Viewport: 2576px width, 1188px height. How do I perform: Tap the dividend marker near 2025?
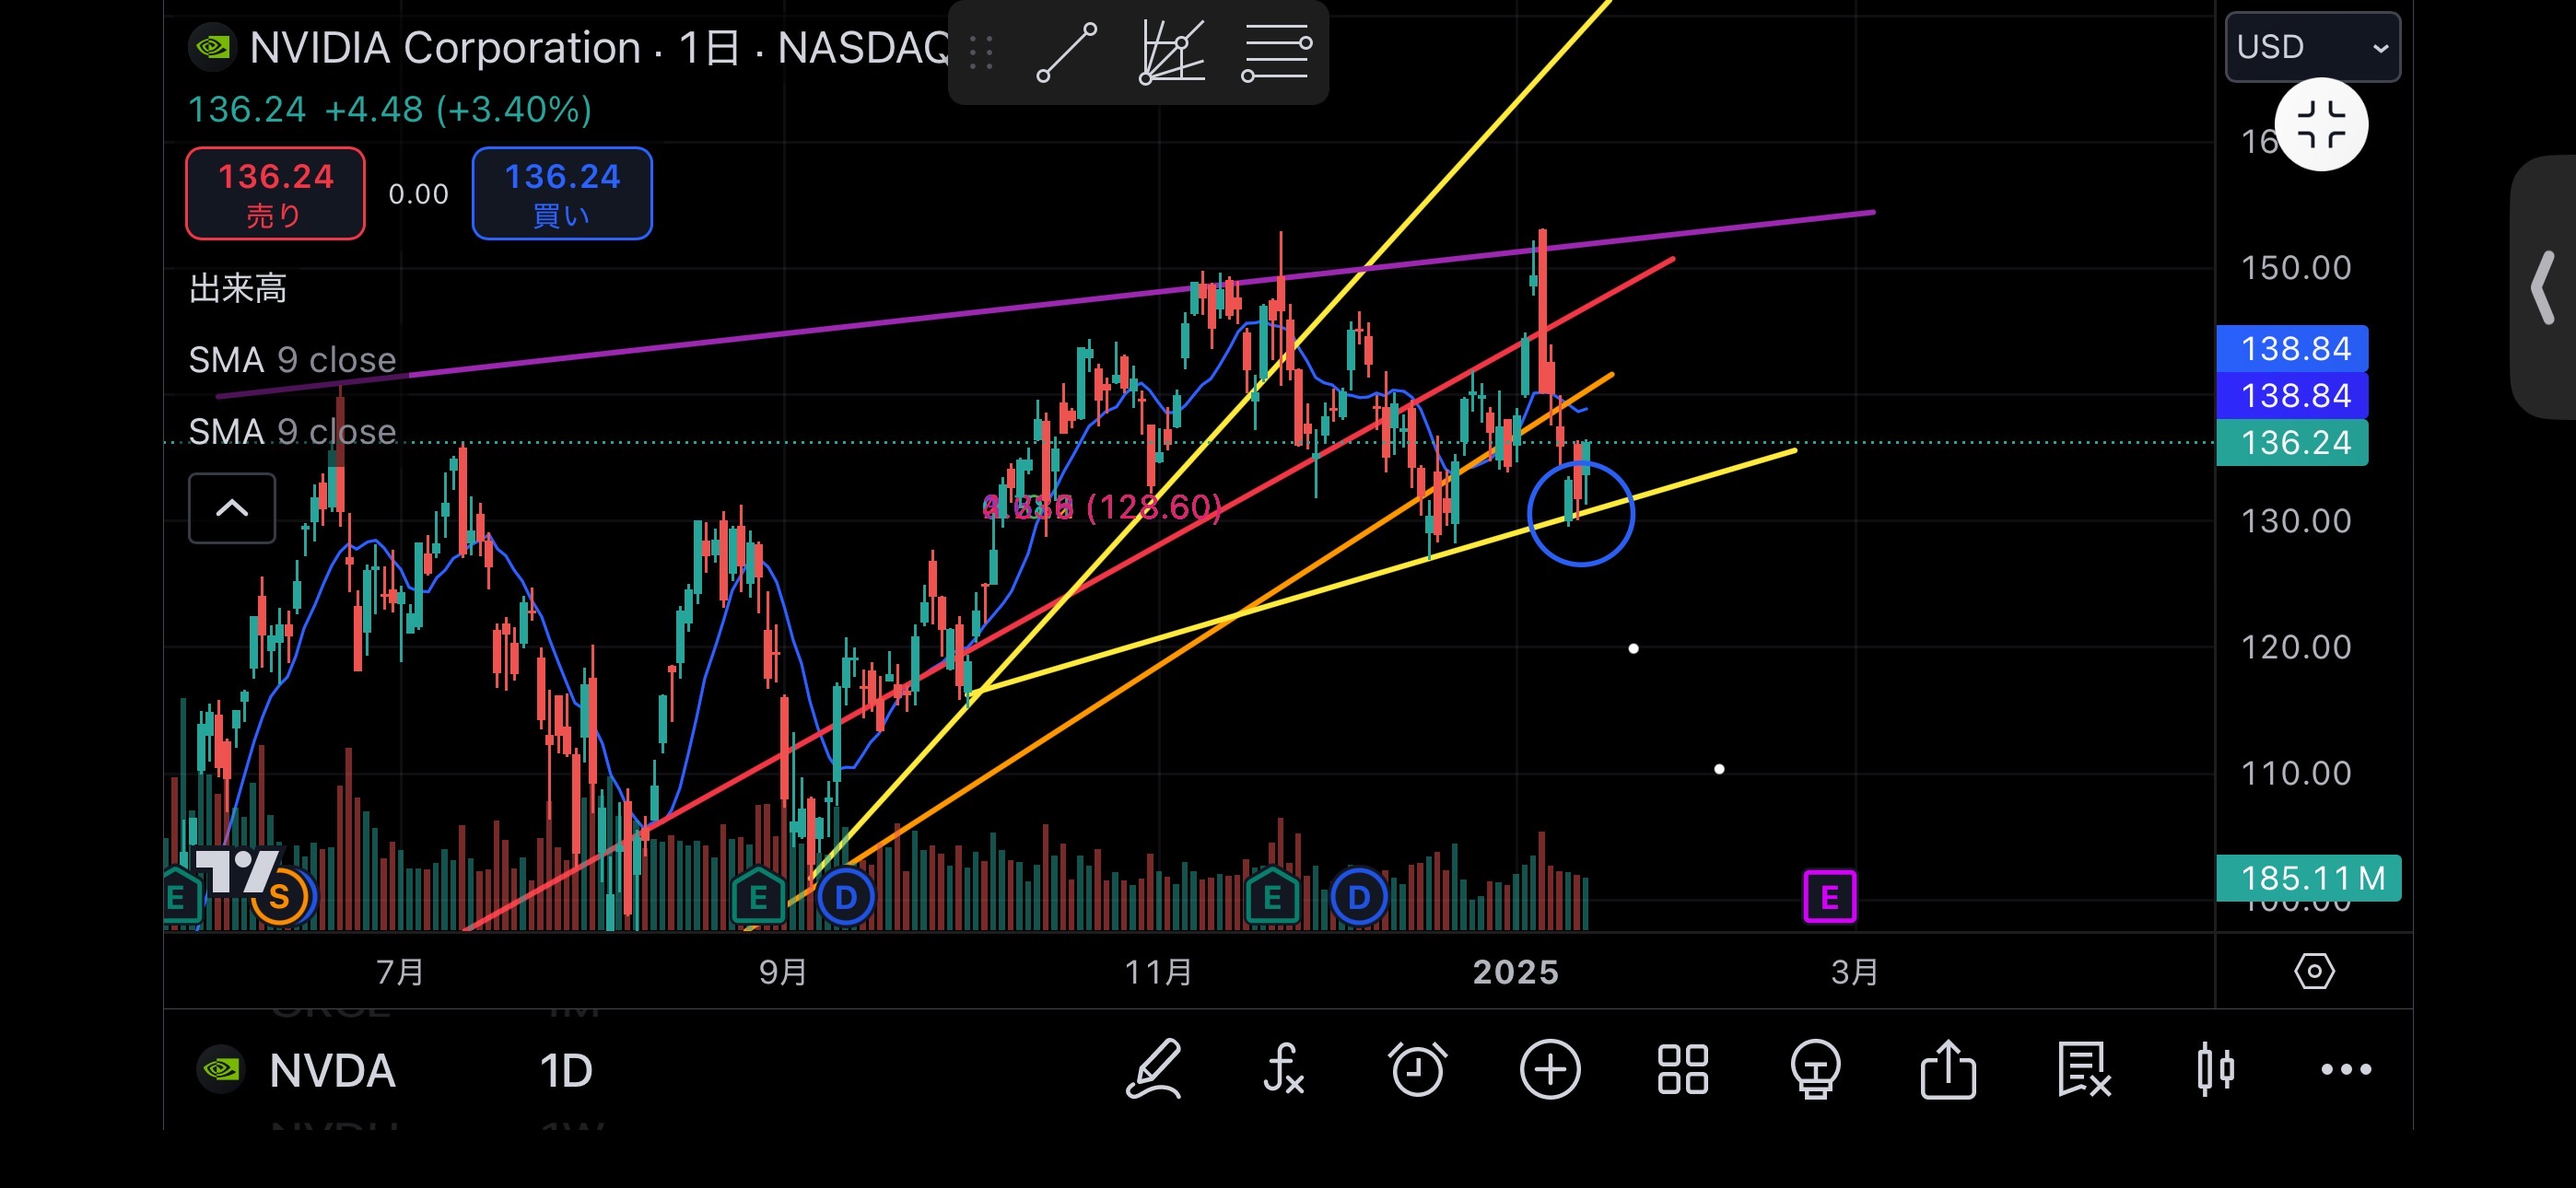coord(1359,897)
